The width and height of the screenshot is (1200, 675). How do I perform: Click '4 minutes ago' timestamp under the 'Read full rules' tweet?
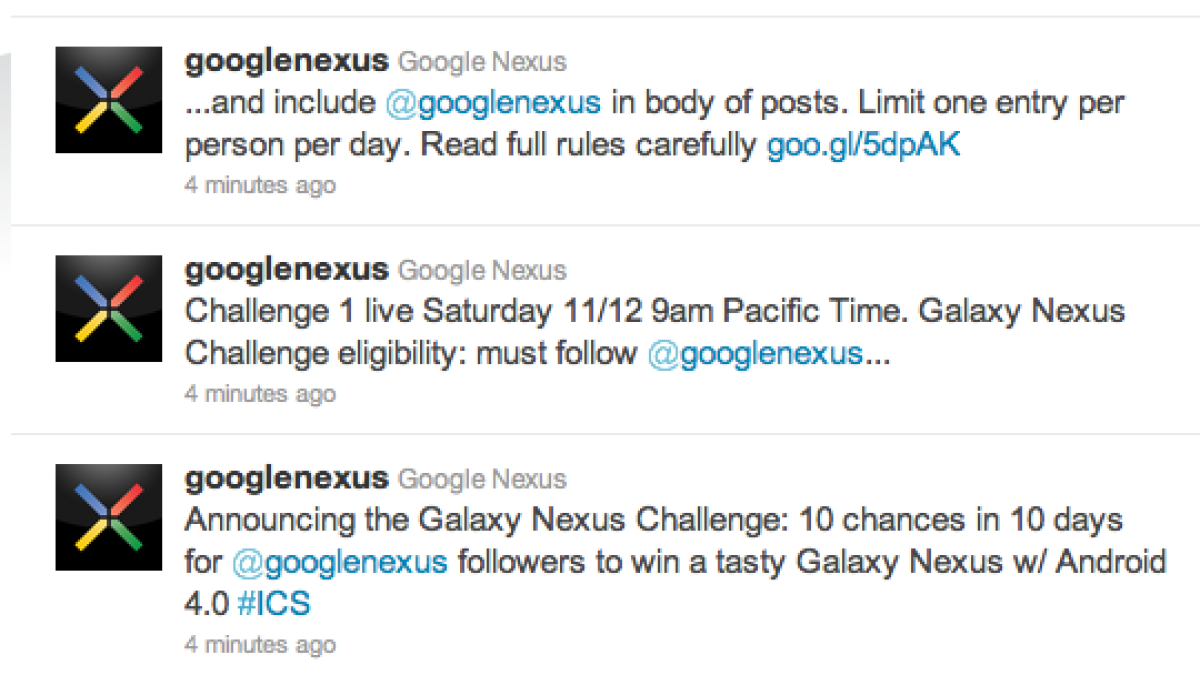[260, 186]
